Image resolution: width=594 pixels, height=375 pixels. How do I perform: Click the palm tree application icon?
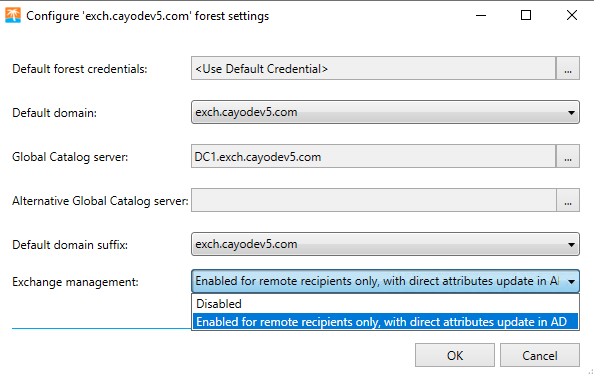pyautogui.click(x=13, y=16)
